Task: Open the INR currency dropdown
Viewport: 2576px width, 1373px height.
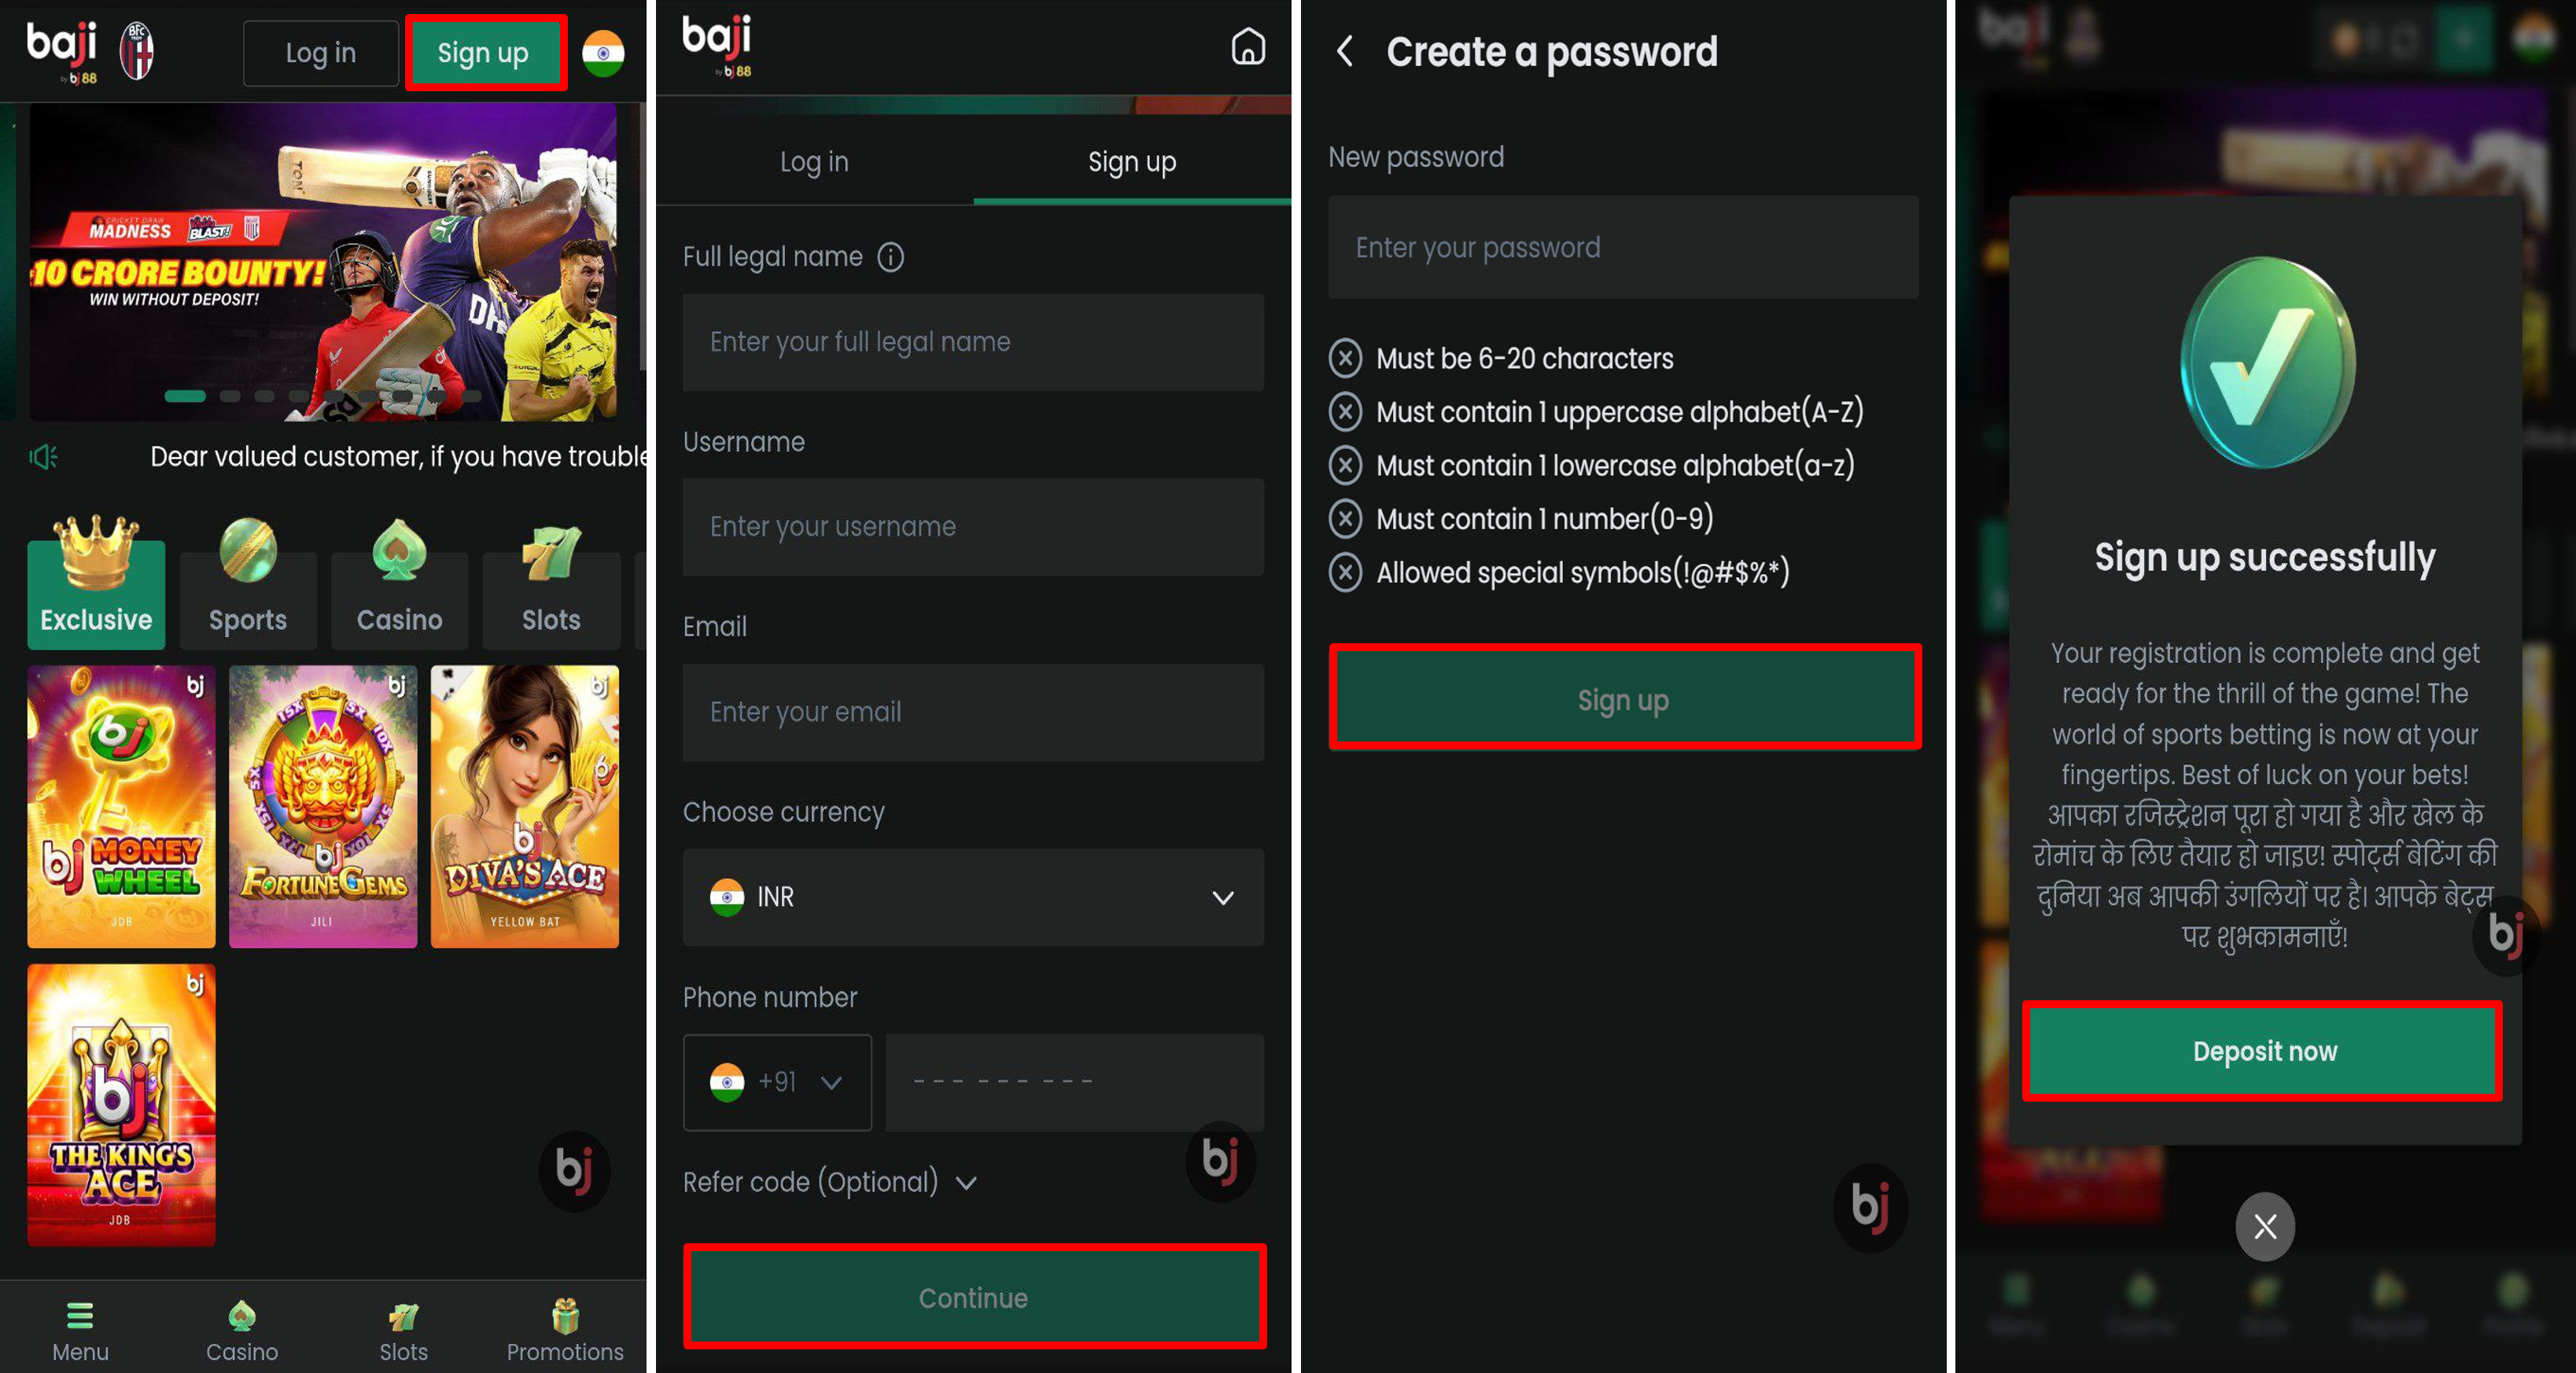Action: tap(973, 897)
